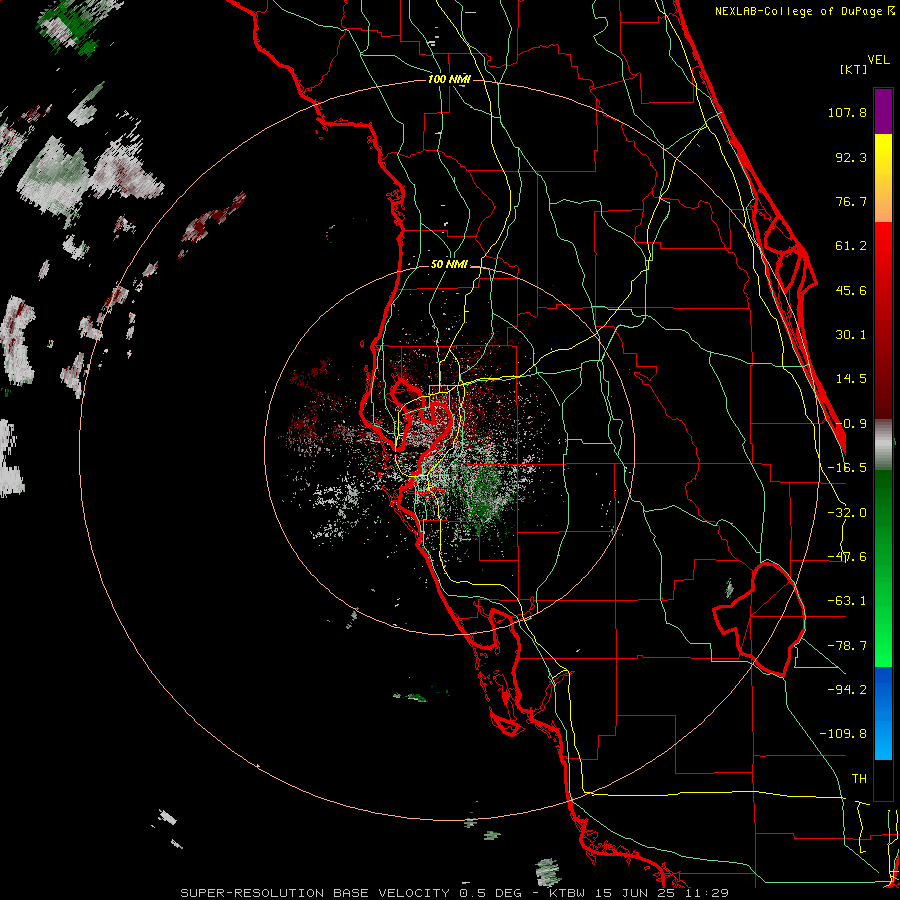Click the -47.6 scale value
Image resolution: width=900 pixels, height=900 pixels.
pyautogui.click(x=847, y=557)
